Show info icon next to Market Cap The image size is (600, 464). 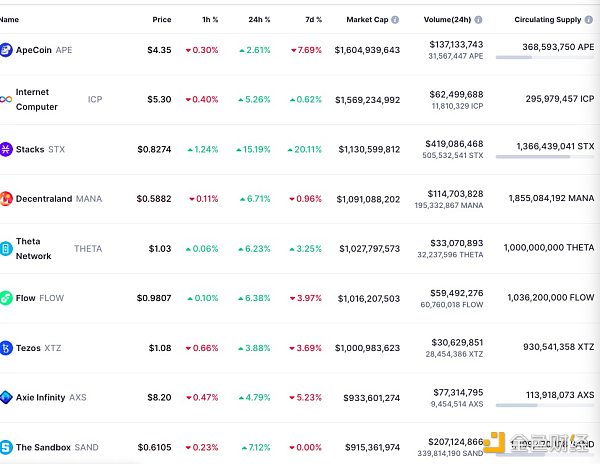pyautogui.click(x=395, y=20)
